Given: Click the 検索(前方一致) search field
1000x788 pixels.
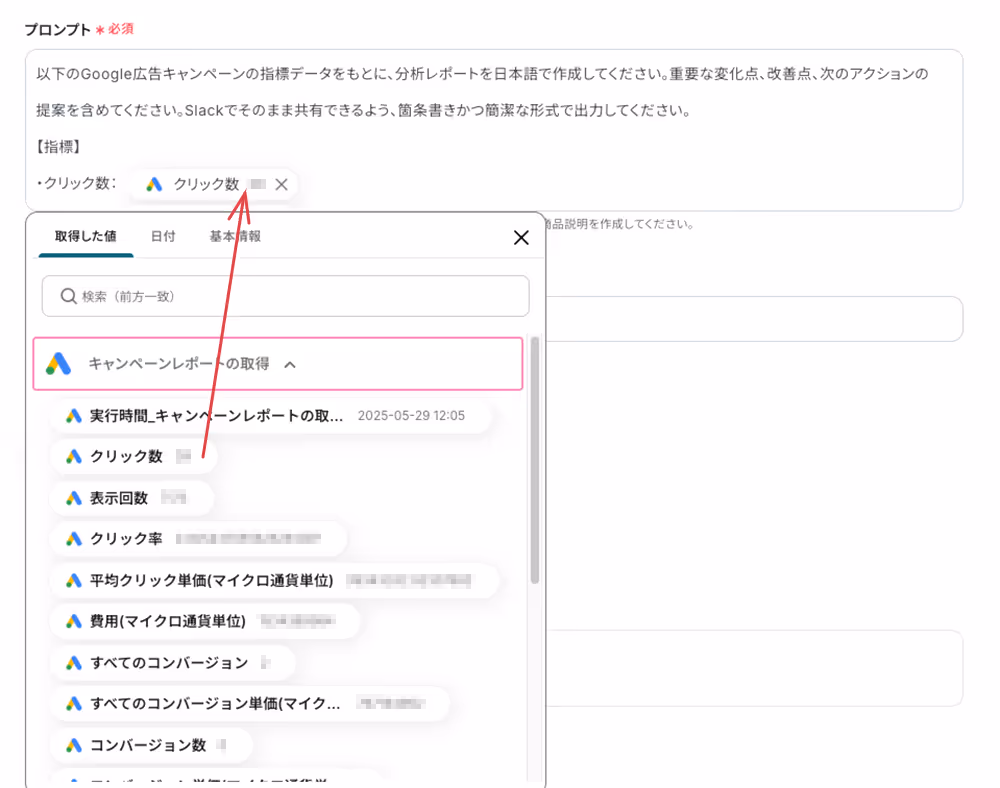Looking at the screenshot, I should pos(286,296).
